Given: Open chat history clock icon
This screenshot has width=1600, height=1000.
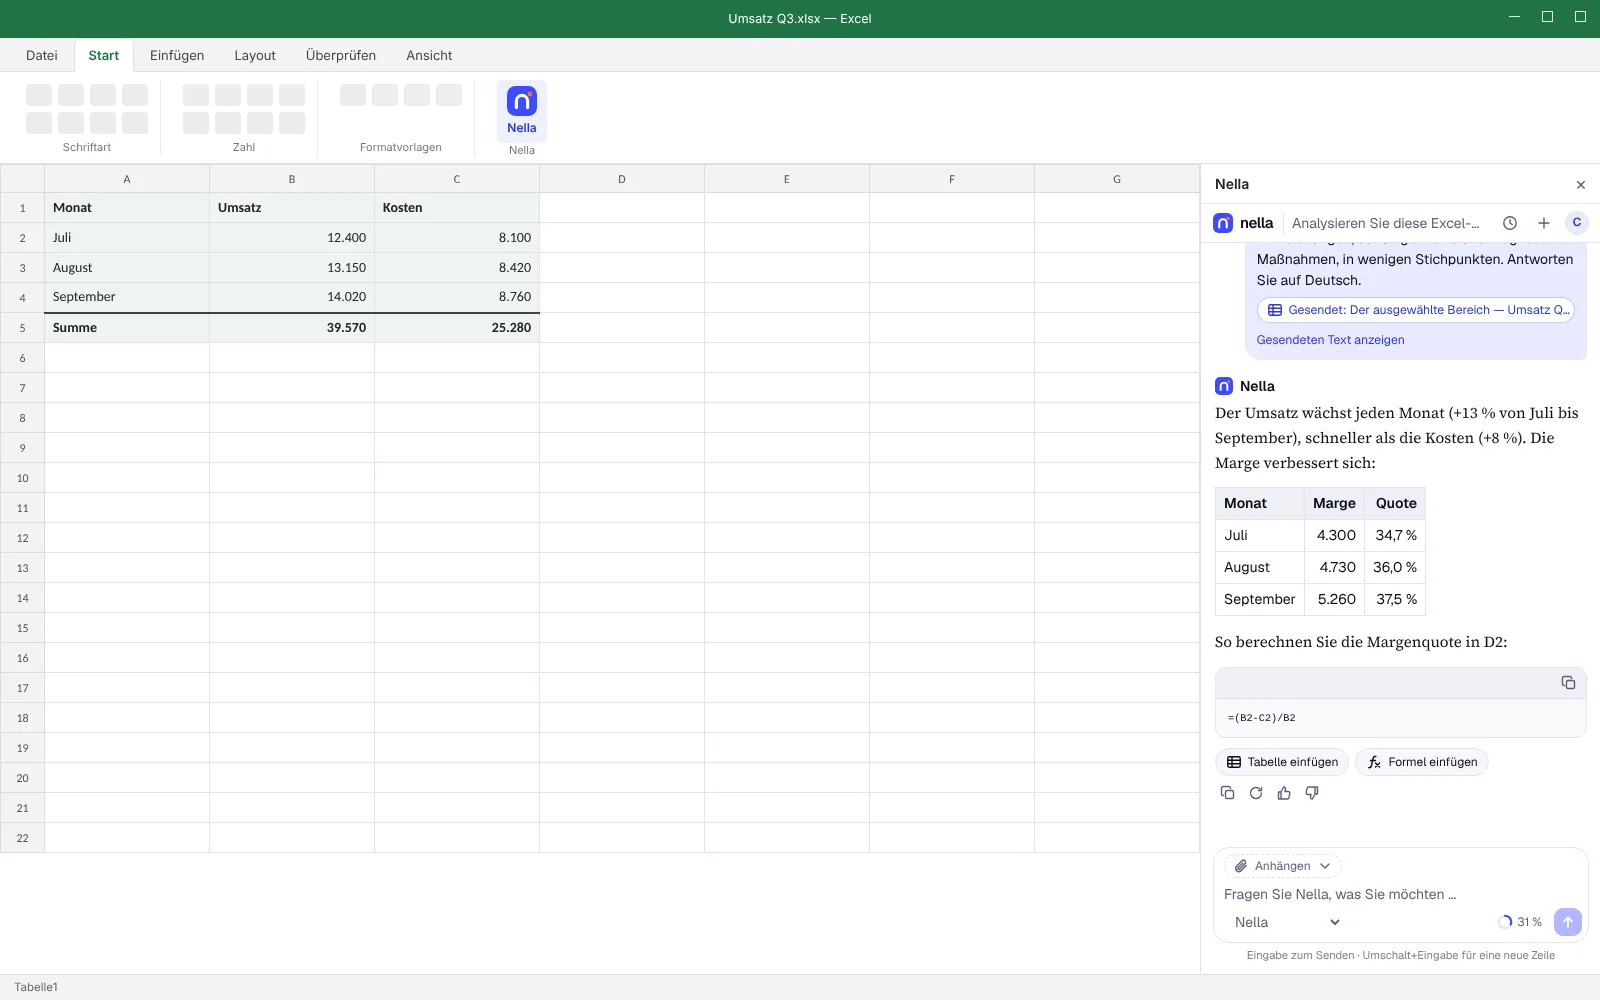Looking at the screenshot, I should [x=1510, y=223].
